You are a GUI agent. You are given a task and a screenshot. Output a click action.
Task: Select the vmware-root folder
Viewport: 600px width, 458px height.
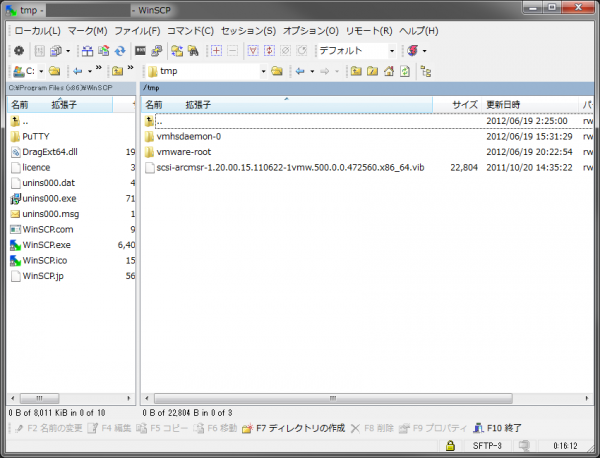[x=184, y=152]
